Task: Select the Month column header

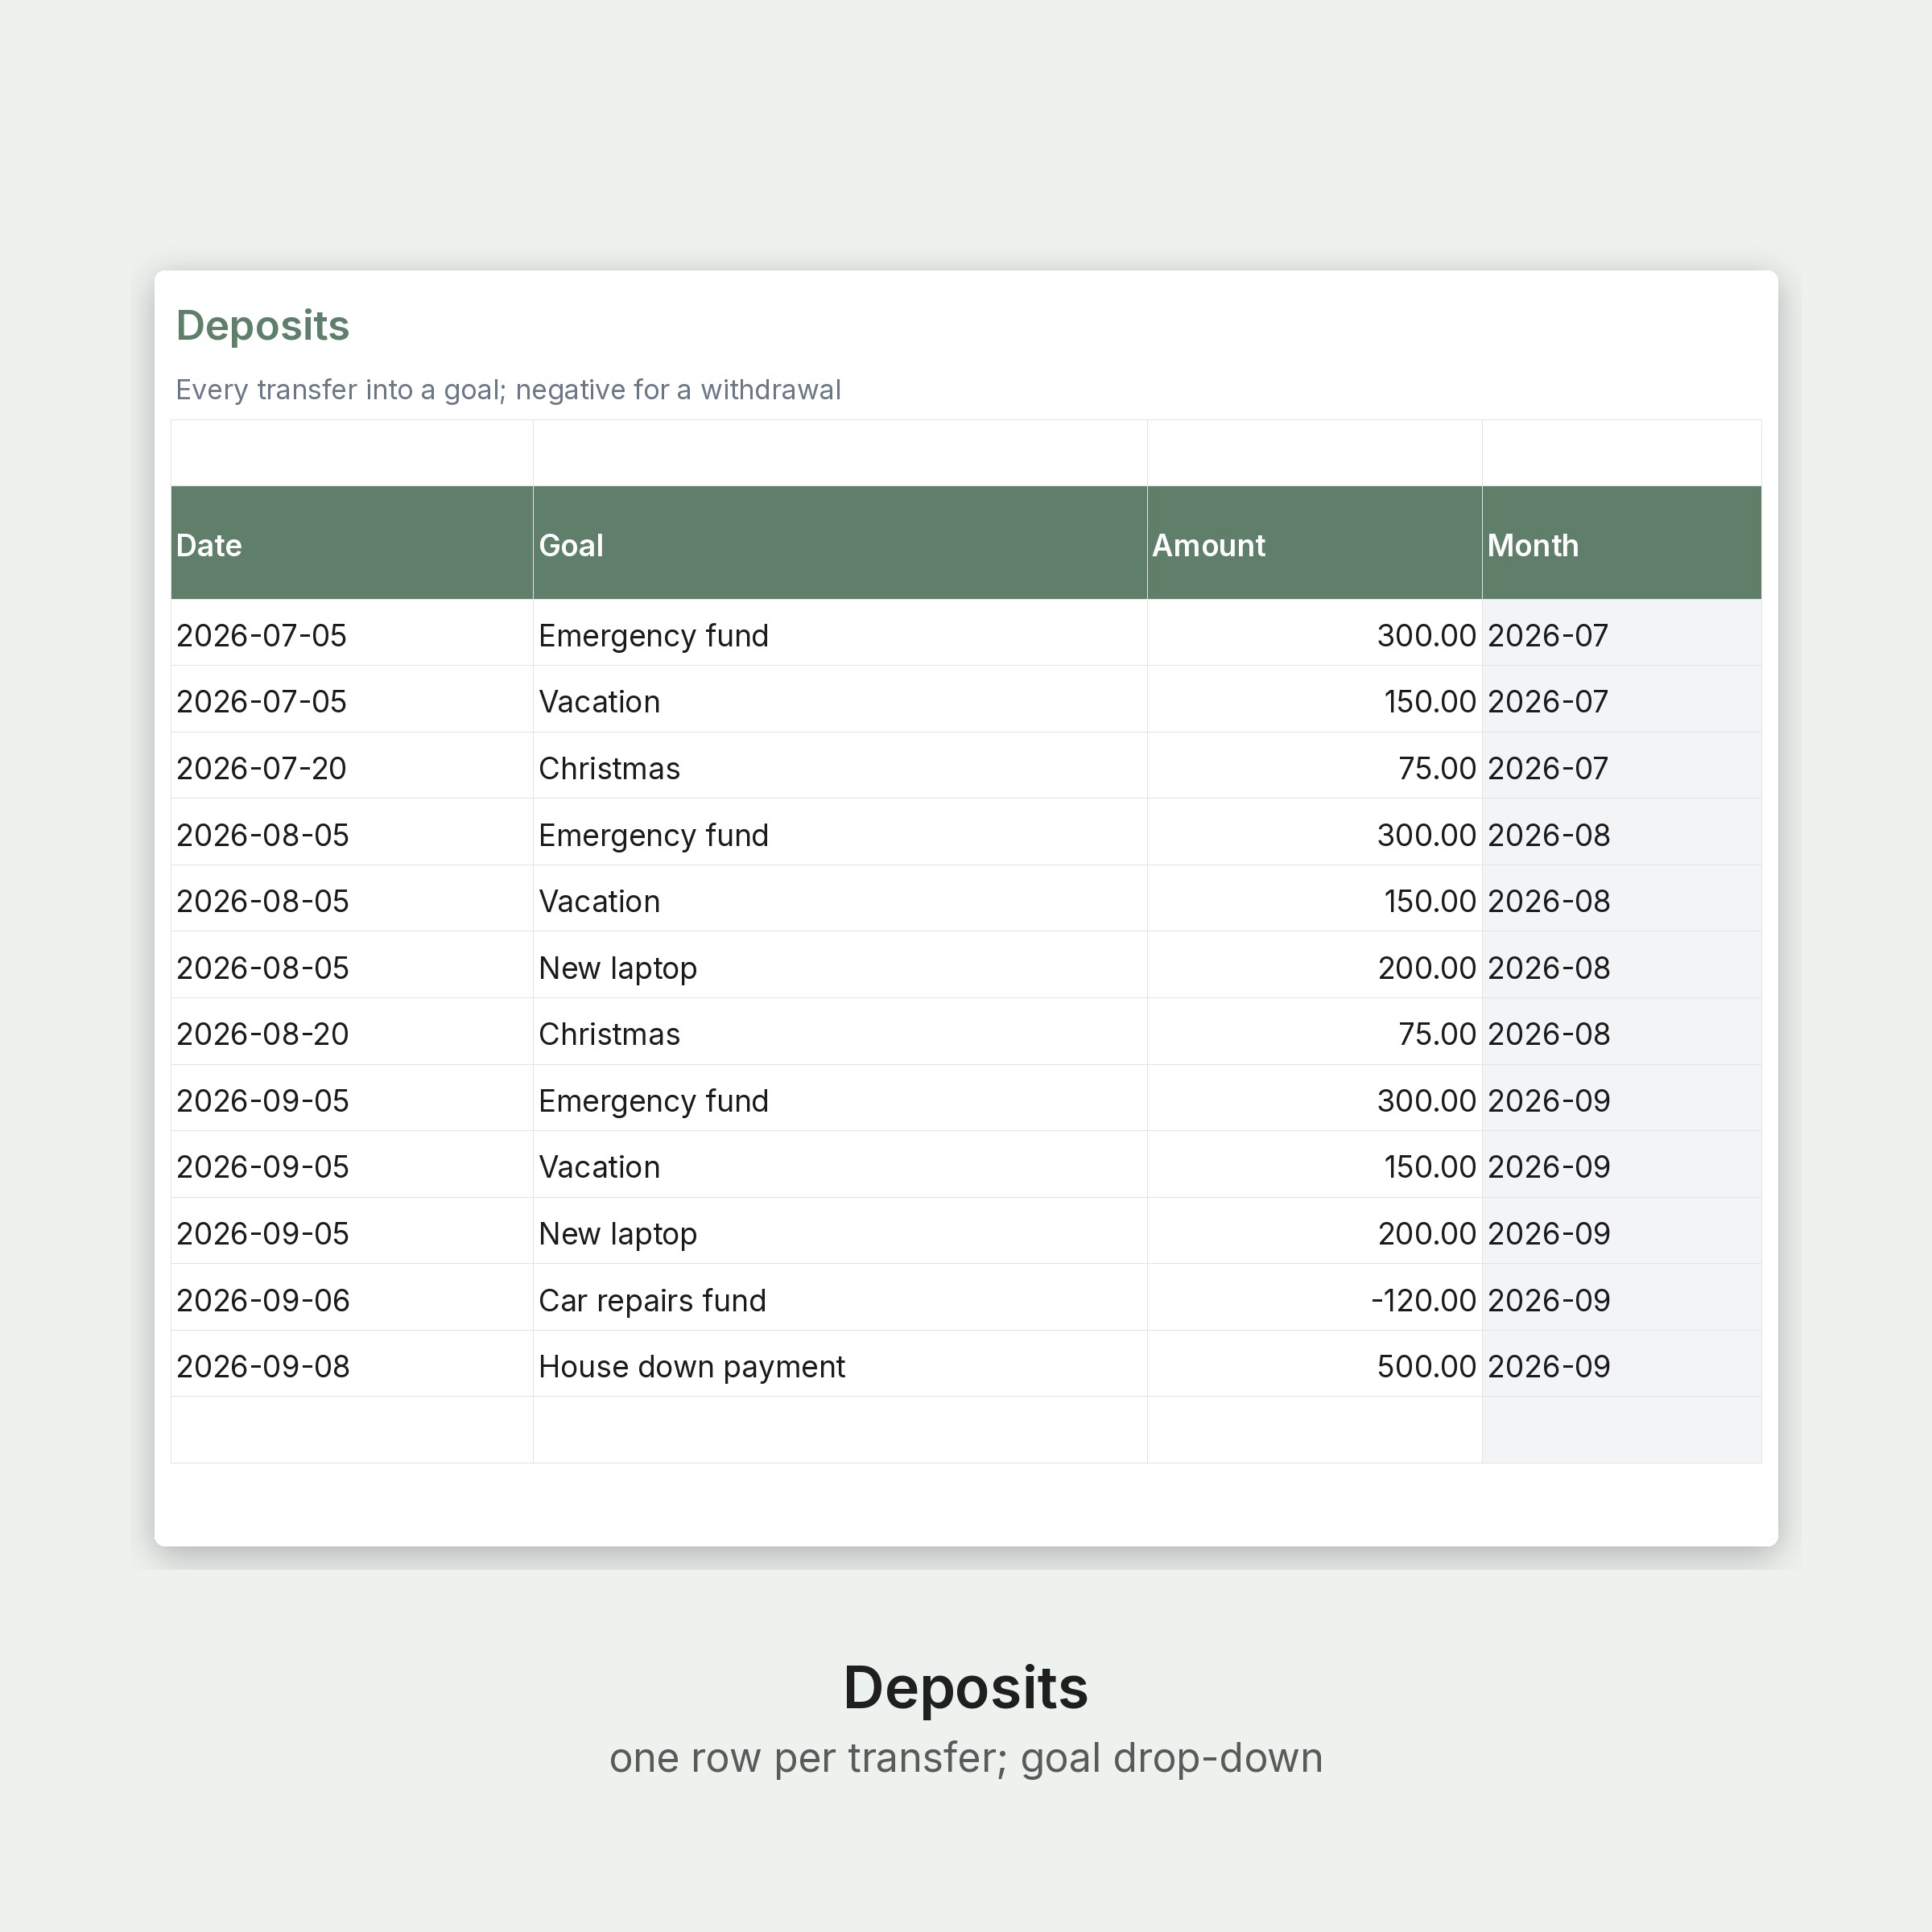Action: (1622, 543)
